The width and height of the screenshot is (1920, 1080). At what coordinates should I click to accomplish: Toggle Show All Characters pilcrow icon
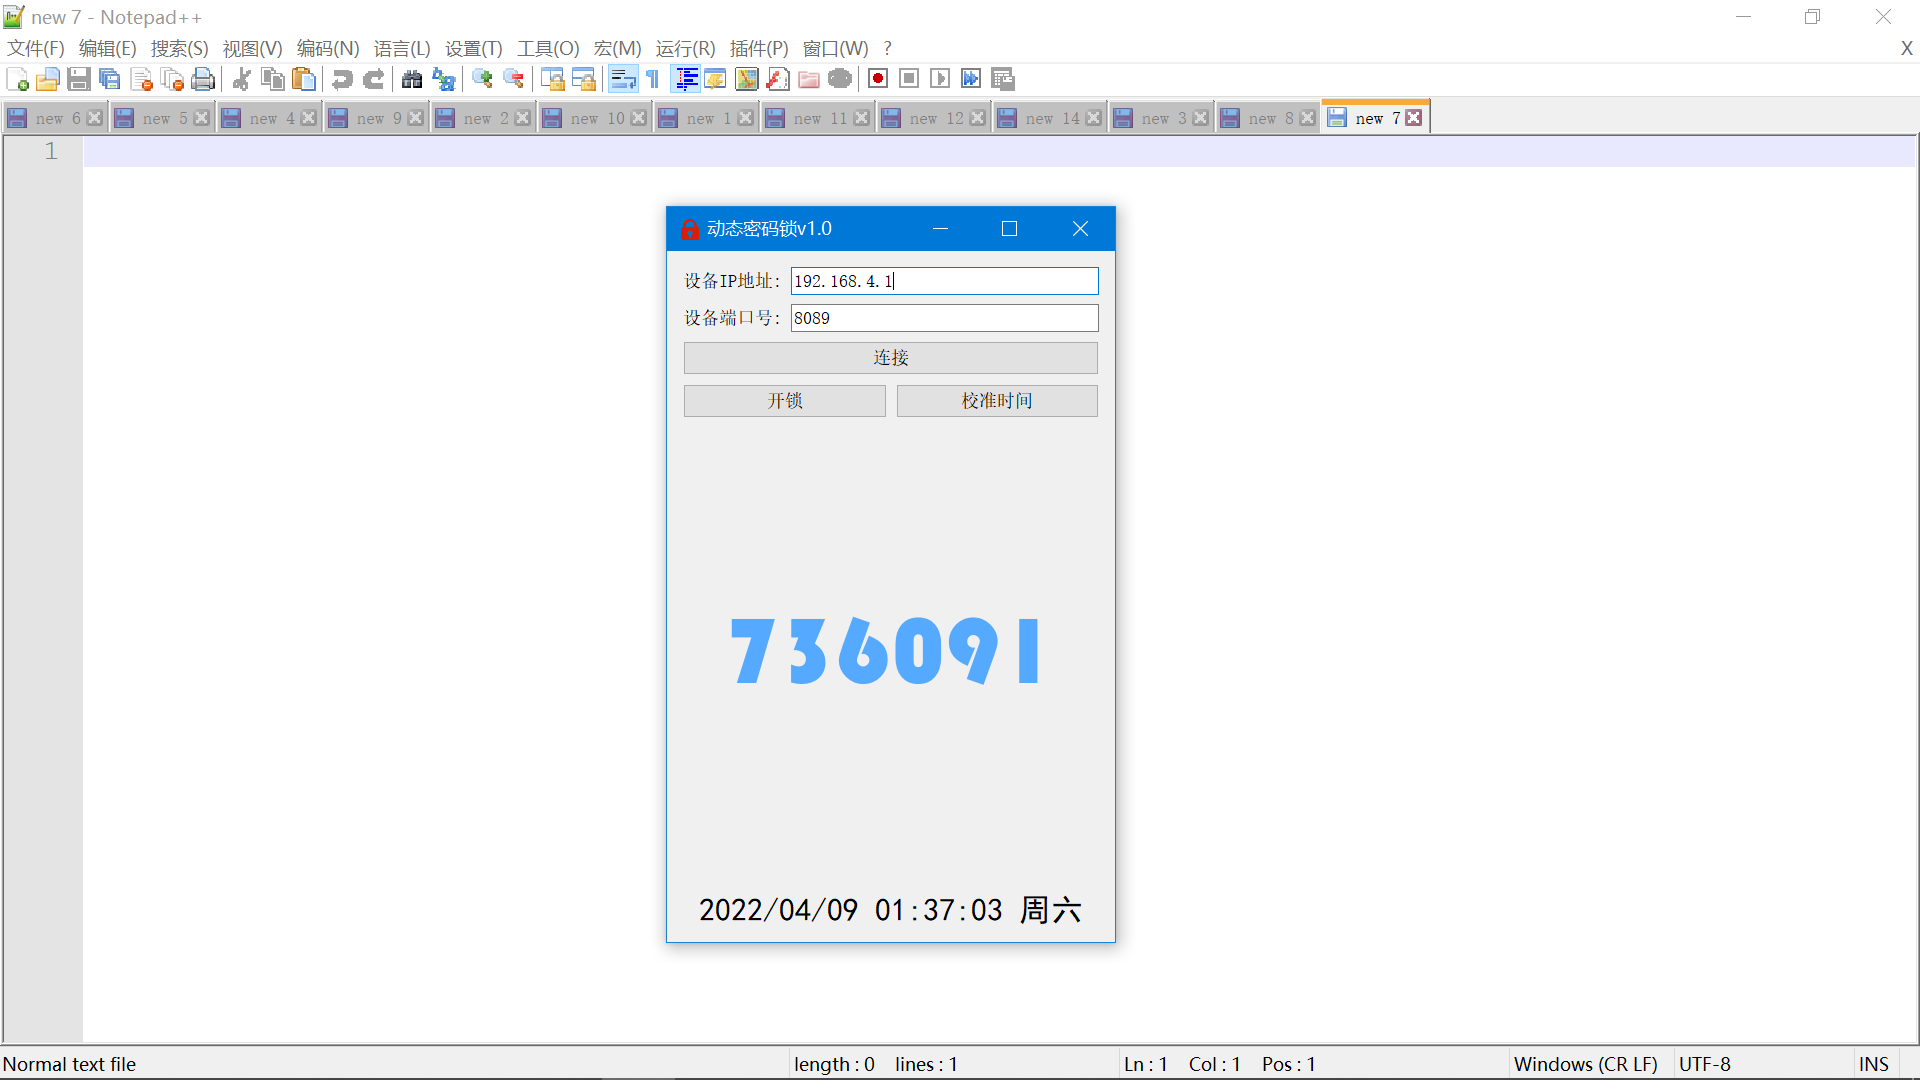coord(653,79)
